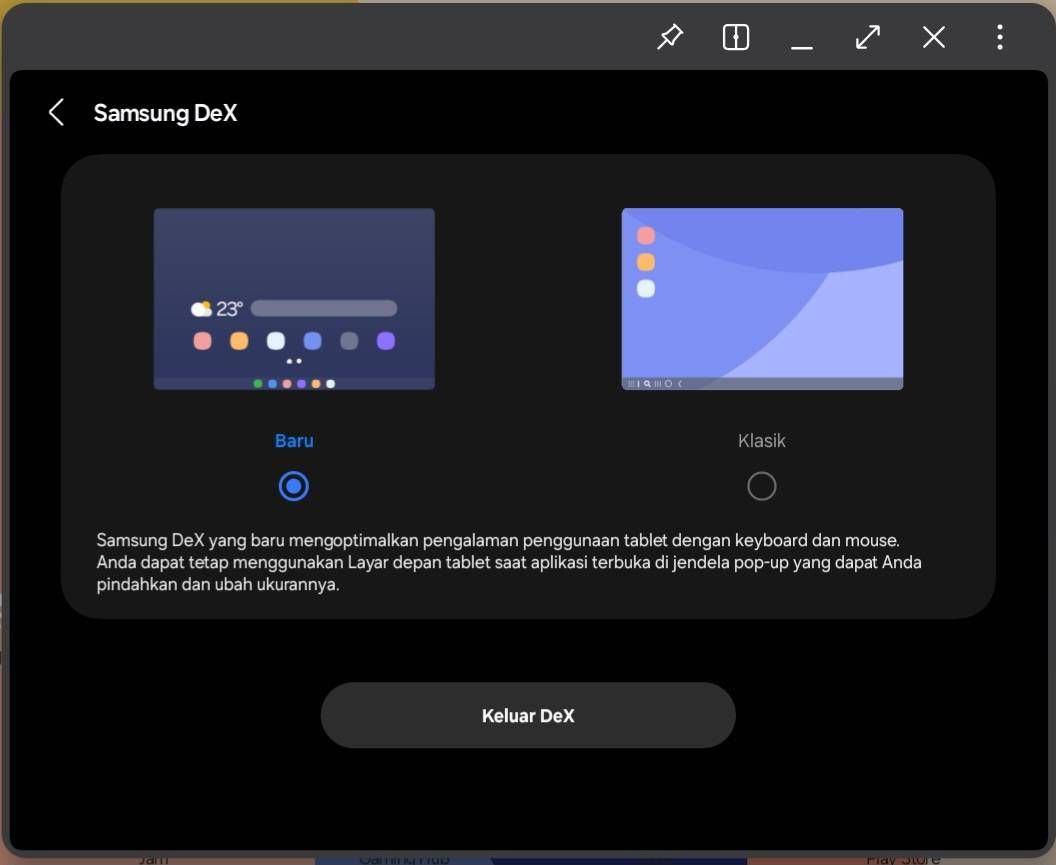Image resolution: width=1056 pixels, height=865 pixels.
Task: Click the apps grid icon in the Klasik preview
Action: [x=629, y=383]
